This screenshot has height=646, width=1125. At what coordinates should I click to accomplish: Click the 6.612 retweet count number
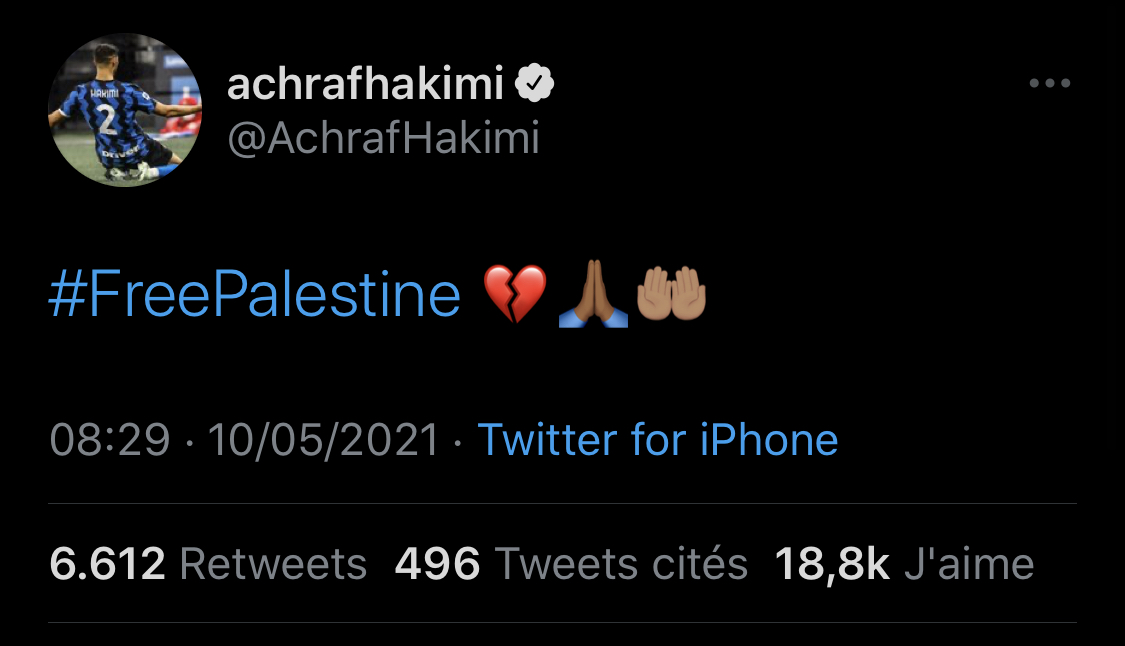[107, 565]
